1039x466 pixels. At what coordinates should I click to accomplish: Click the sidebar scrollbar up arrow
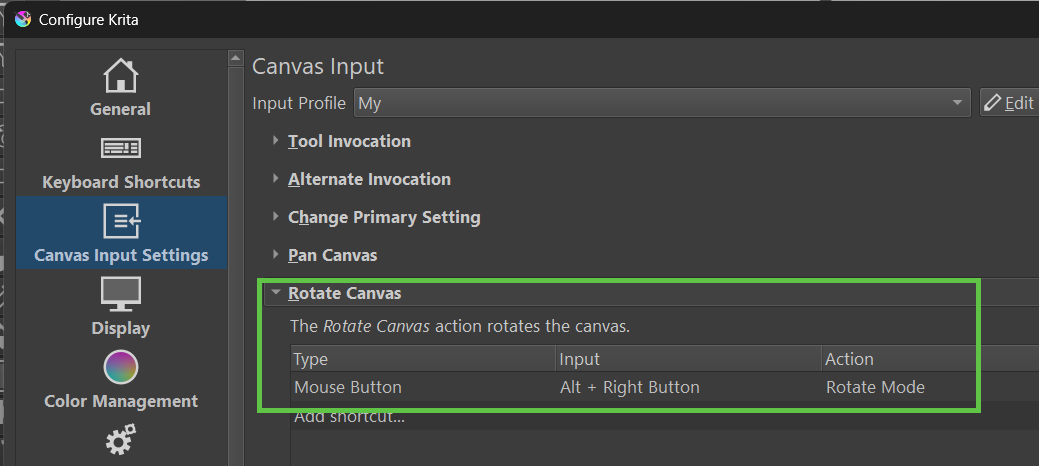coord(236,58)
